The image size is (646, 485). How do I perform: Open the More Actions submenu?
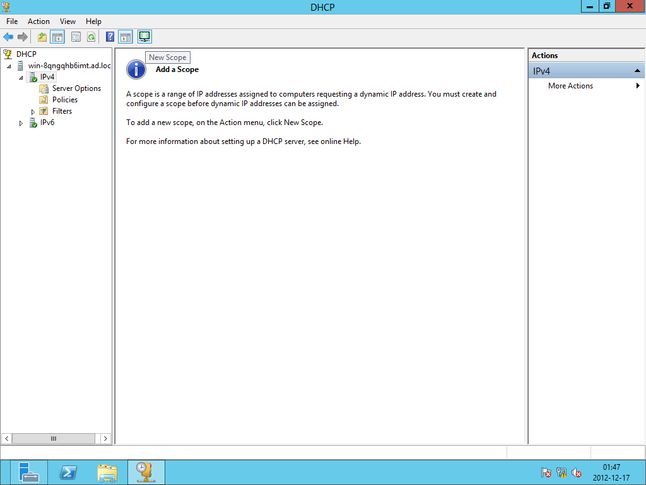tap(637, 86)
